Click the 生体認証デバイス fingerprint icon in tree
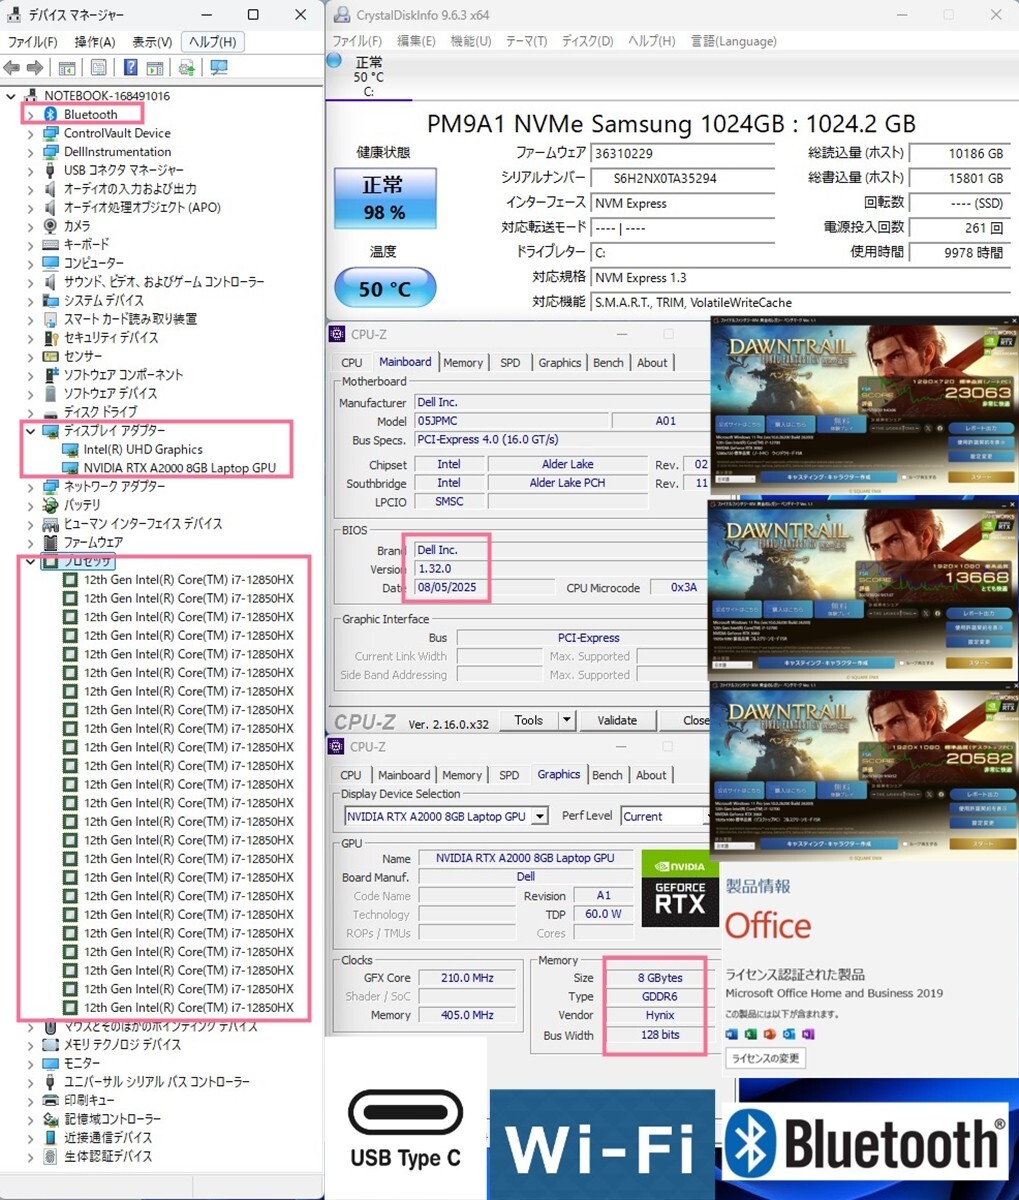 [x=50, y=1156]
